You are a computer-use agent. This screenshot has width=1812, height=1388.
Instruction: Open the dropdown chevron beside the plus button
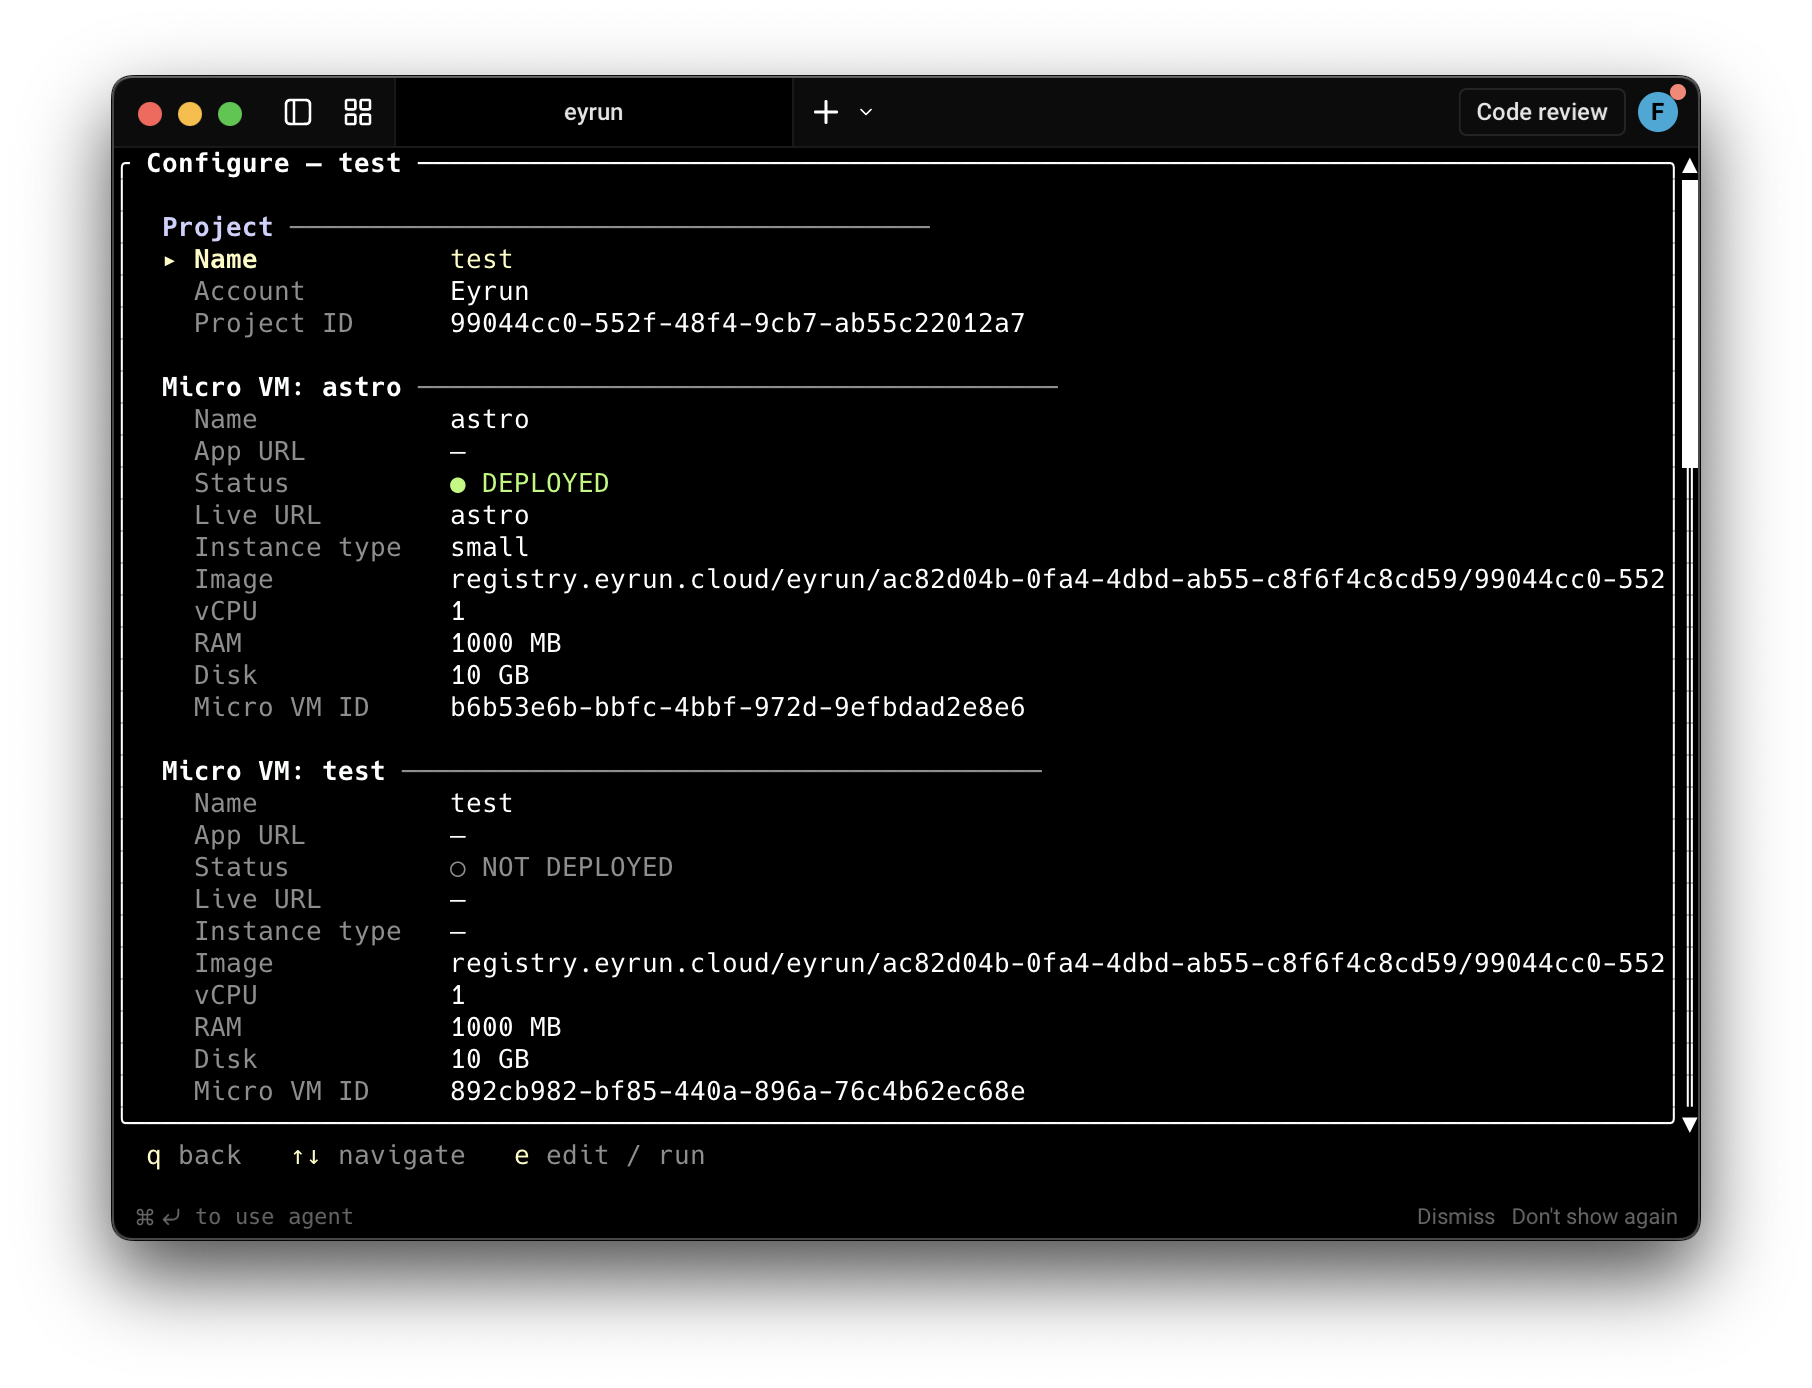(x=864, y=113)
